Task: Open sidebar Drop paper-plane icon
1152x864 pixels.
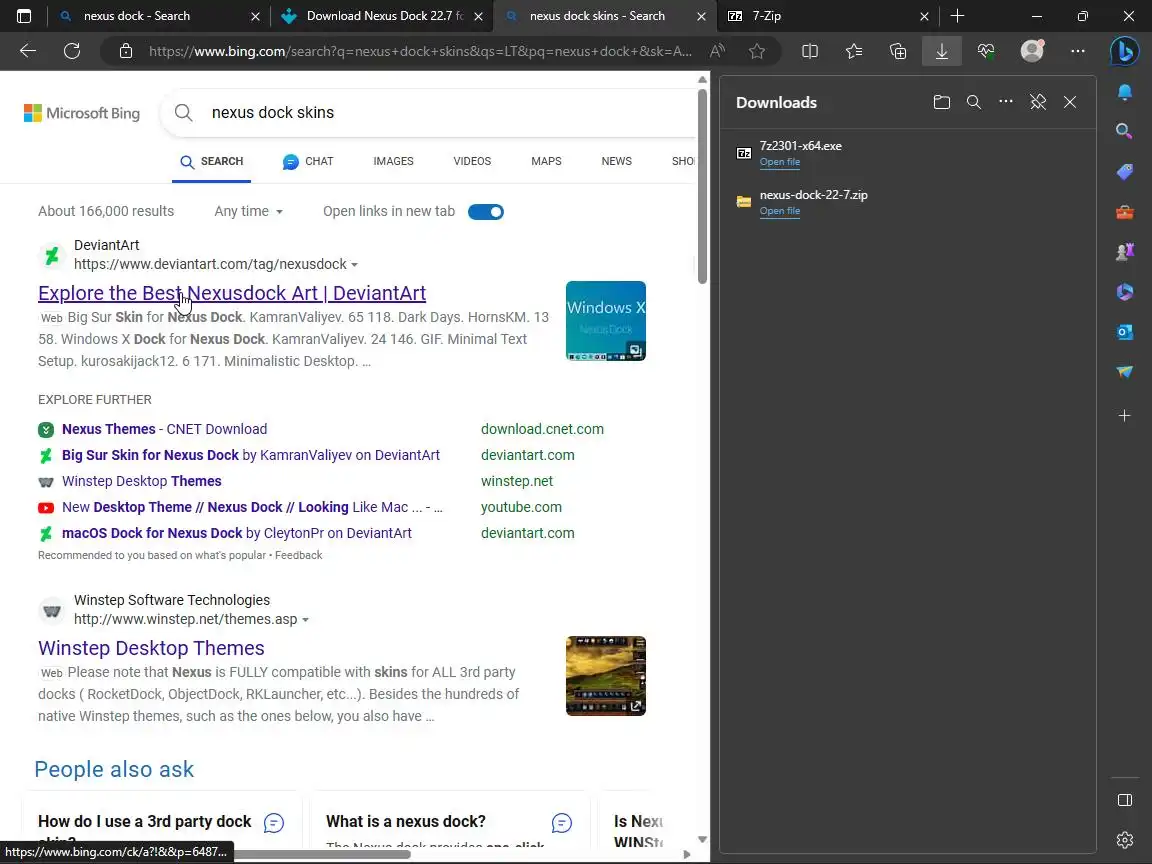Action: point(1125,372)
